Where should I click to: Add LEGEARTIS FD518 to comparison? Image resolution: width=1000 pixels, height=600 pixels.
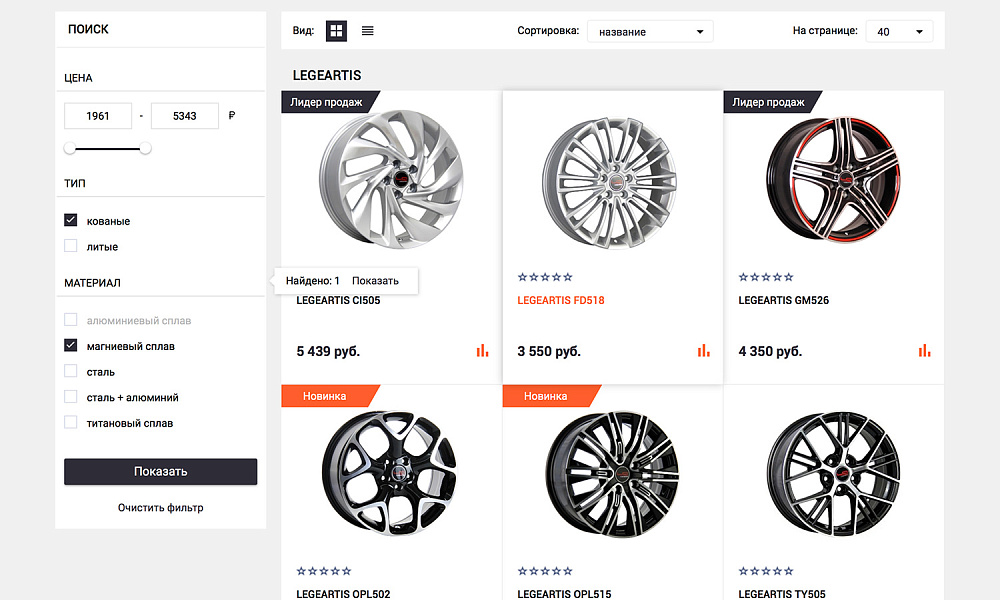click(x=703, y=351)
